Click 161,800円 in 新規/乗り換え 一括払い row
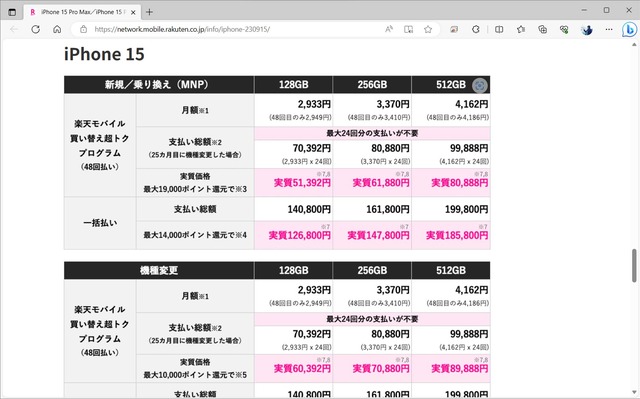Screen dimensions: 640x399 click(388, 209)
